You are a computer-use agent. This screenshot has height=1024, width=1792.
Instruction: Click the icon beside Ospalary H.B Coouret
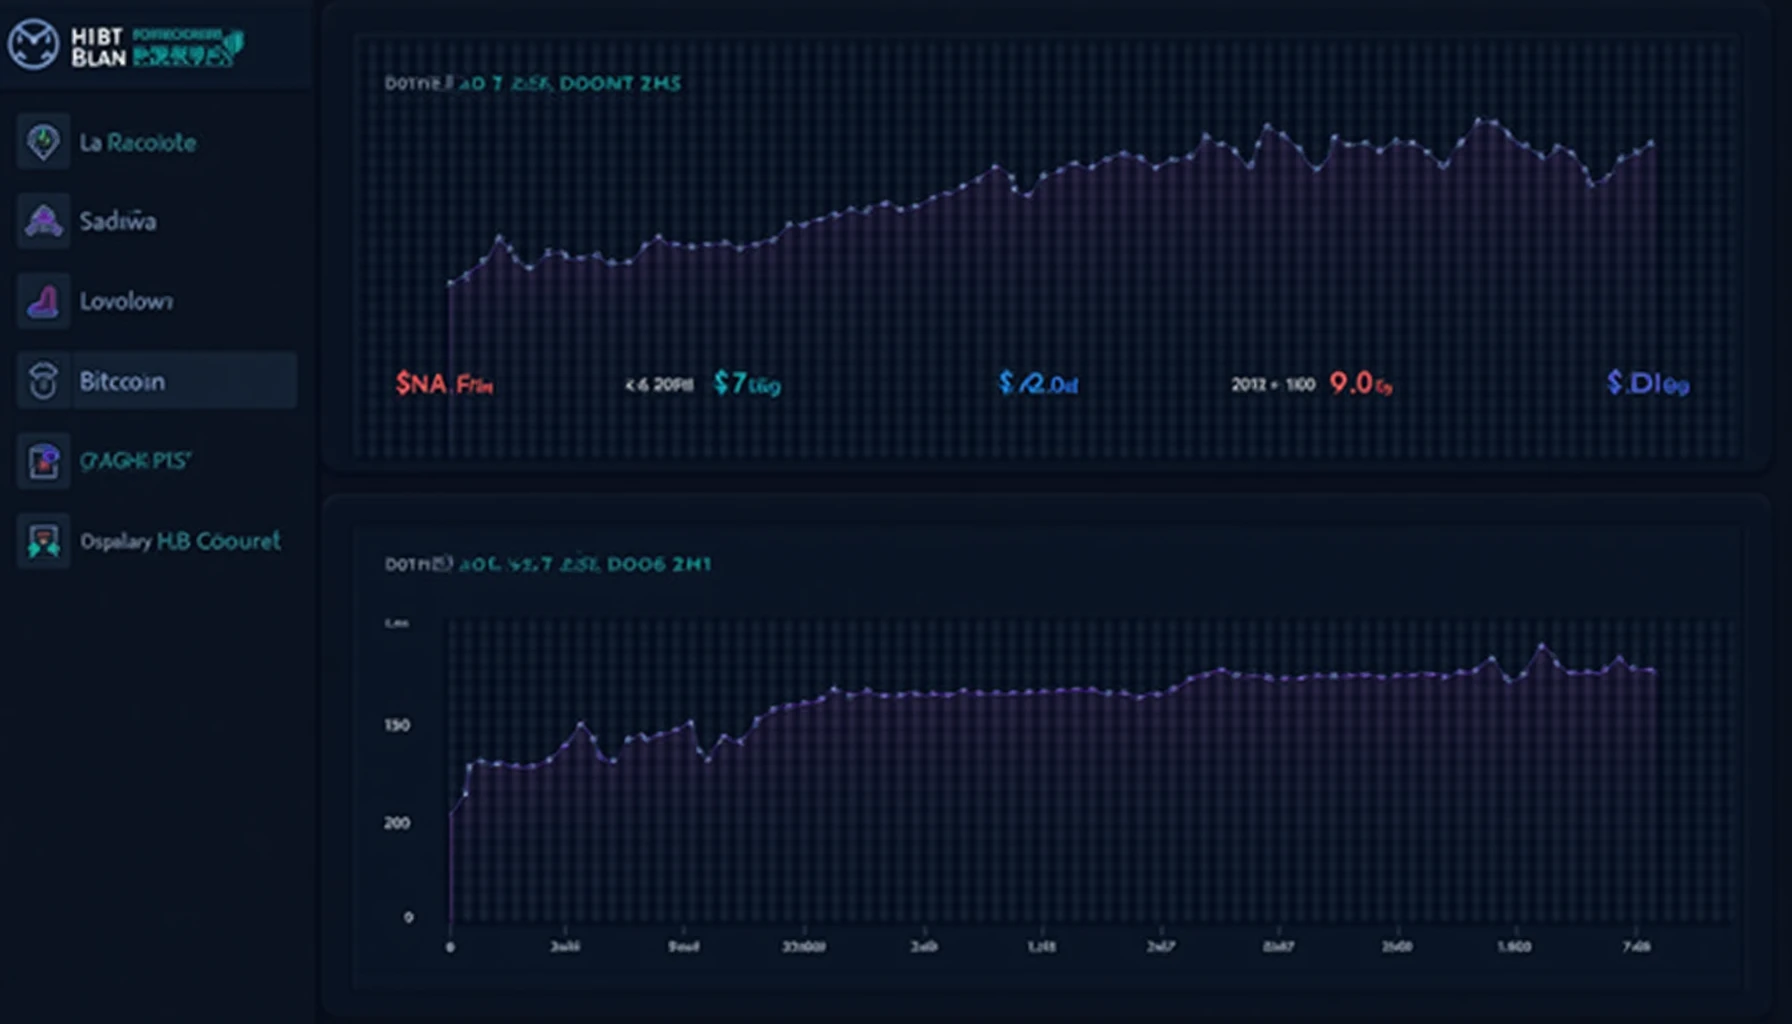(43, 541)
